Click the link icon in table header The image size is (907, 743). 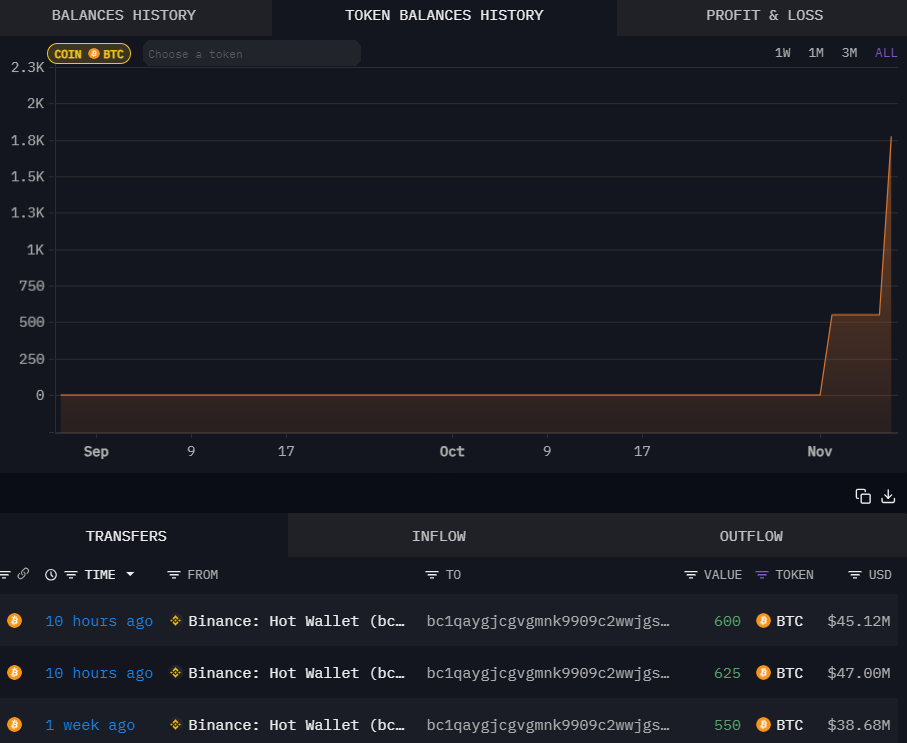(23, 574)
